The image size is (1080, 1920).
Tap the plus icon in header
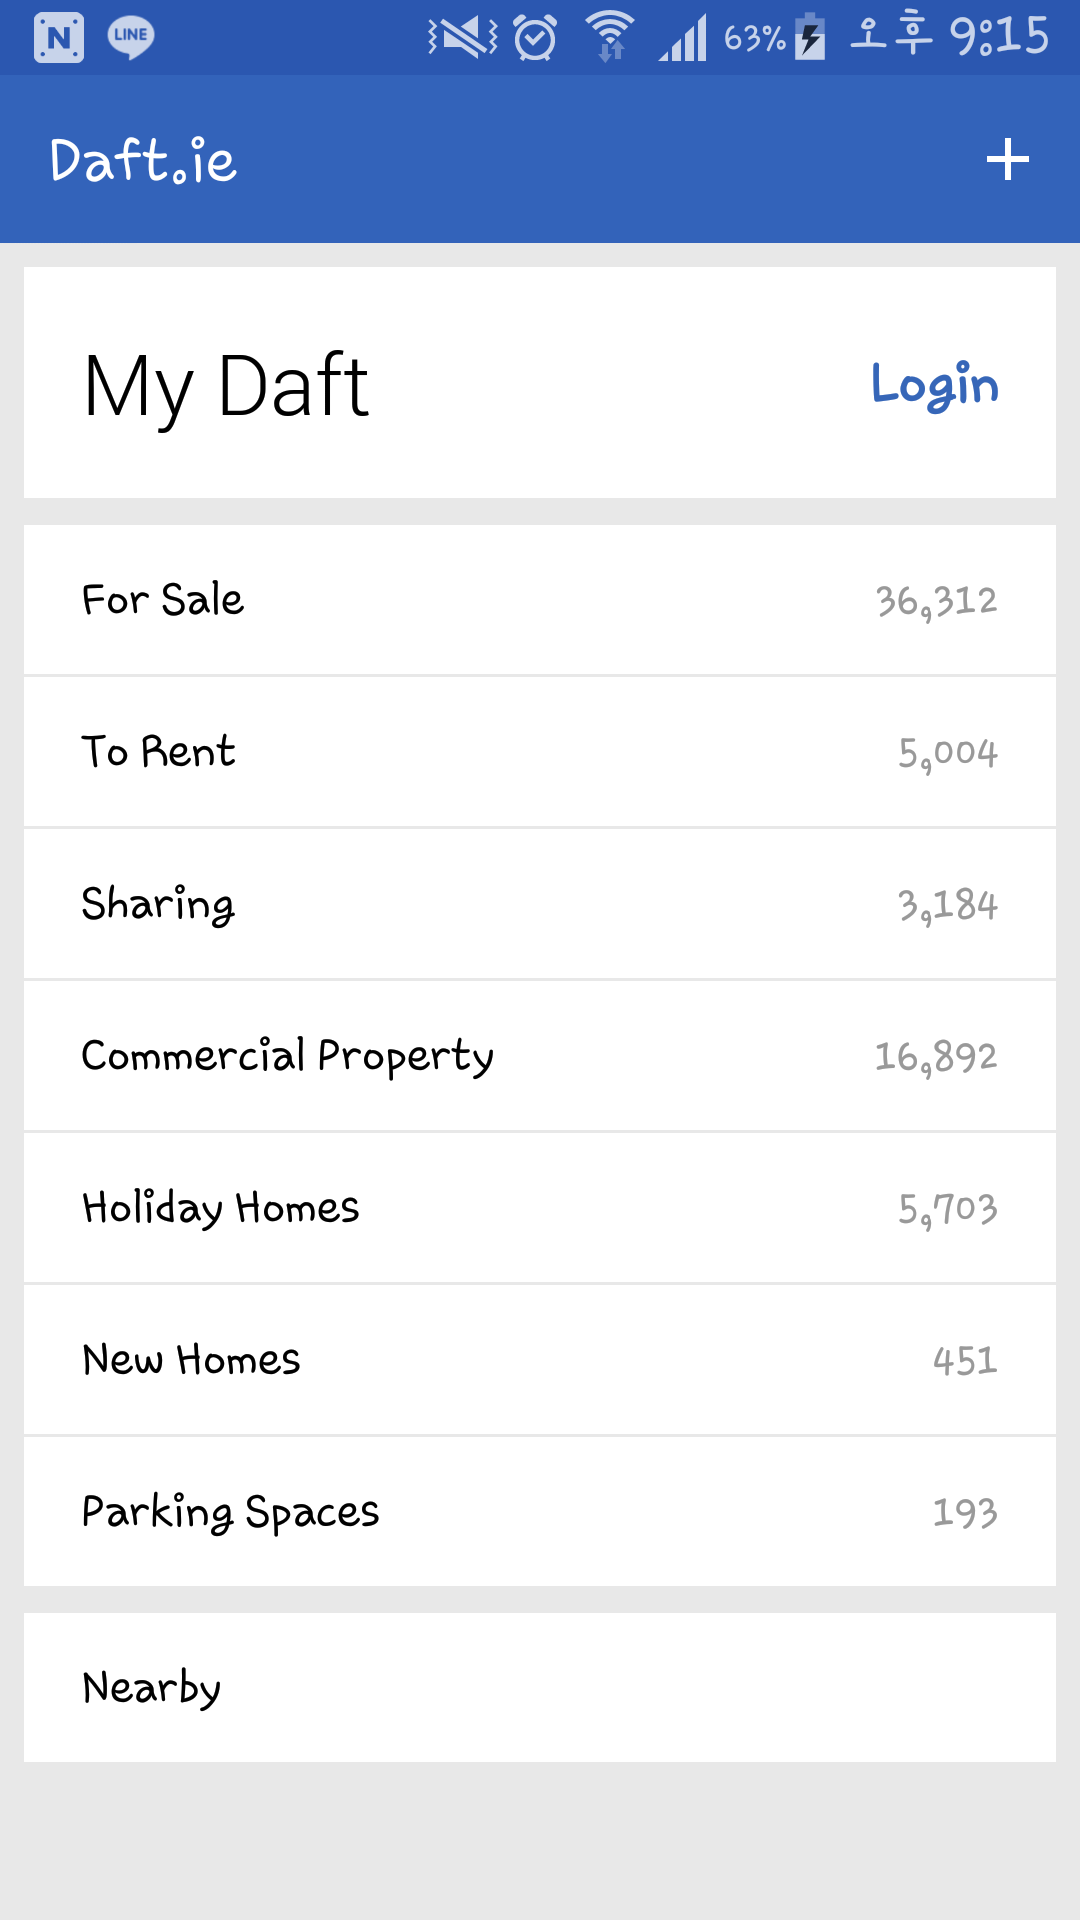1007,160
